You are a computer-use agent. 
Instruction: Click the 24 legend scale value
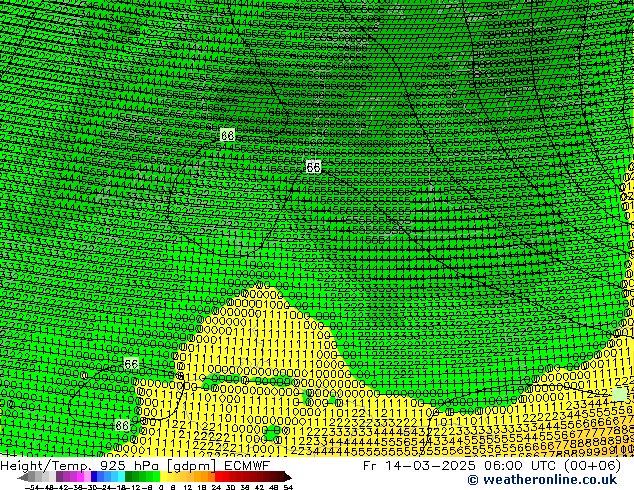click(x=216, y=487)
